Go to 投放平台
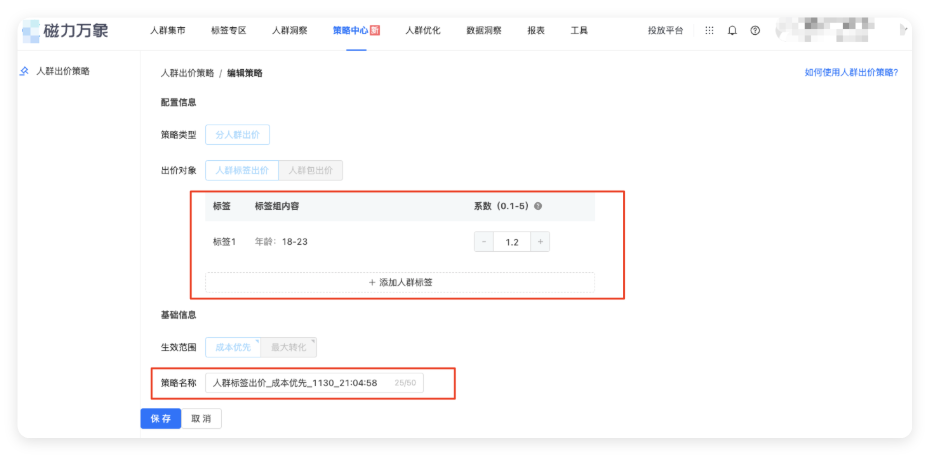The width and height of the screenshot is (929, 455). pos(665,31)
